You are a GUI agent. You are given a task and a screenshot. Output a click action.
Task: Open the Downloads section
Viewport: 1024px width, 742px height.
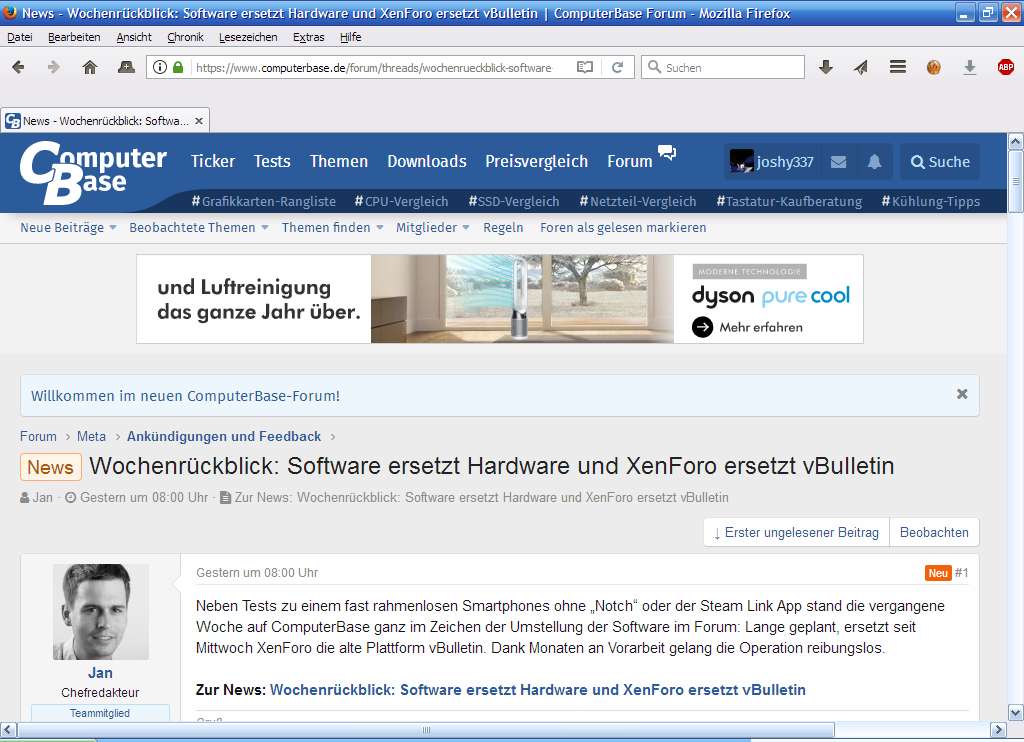[427, 161]
